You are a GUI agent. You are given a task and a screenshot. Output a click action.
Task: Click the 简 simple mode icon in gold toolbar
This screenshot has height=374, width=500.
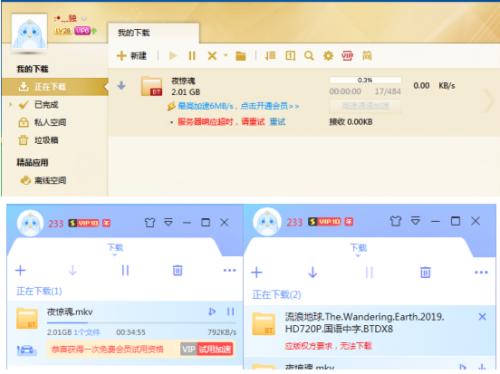(367, 56)
